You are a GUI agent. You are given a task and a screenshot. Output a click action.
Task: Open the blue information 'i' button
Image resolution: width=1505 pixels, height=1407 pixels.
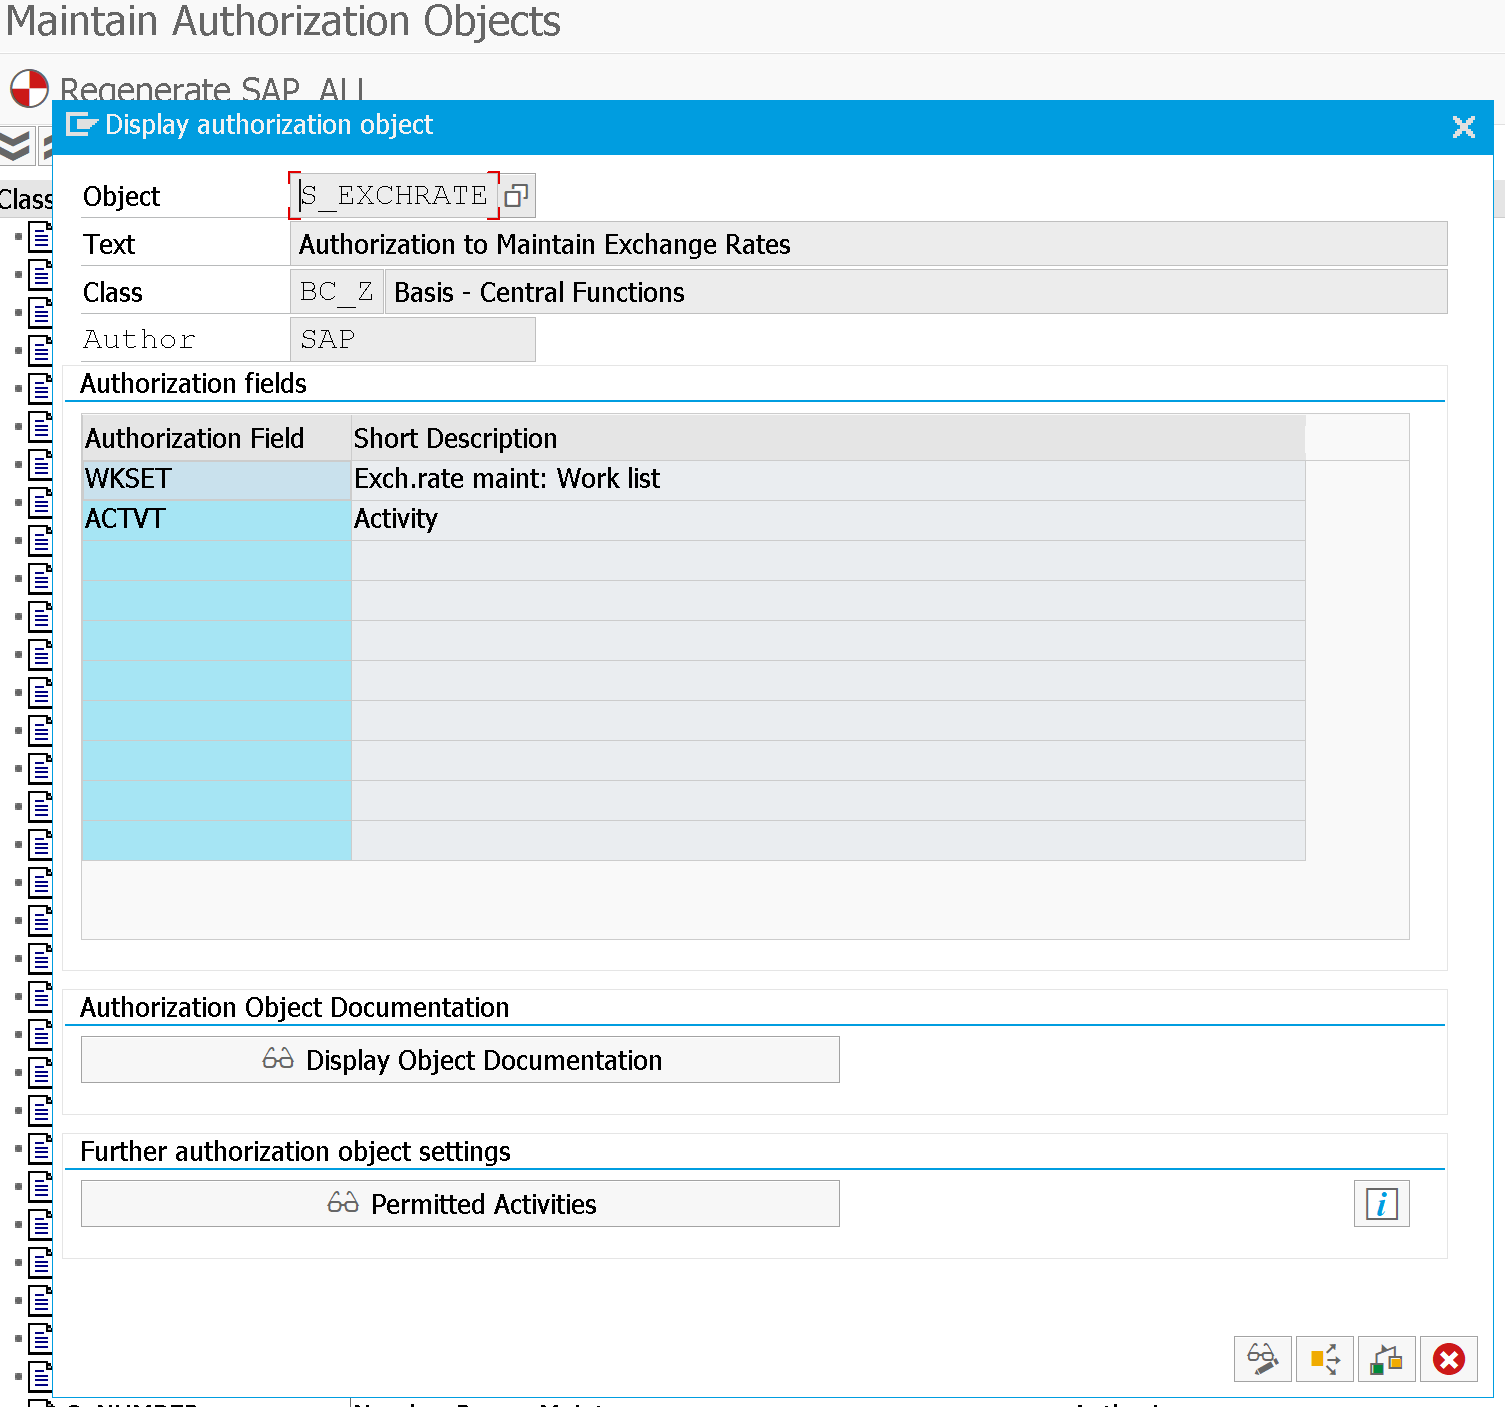1382,1204
